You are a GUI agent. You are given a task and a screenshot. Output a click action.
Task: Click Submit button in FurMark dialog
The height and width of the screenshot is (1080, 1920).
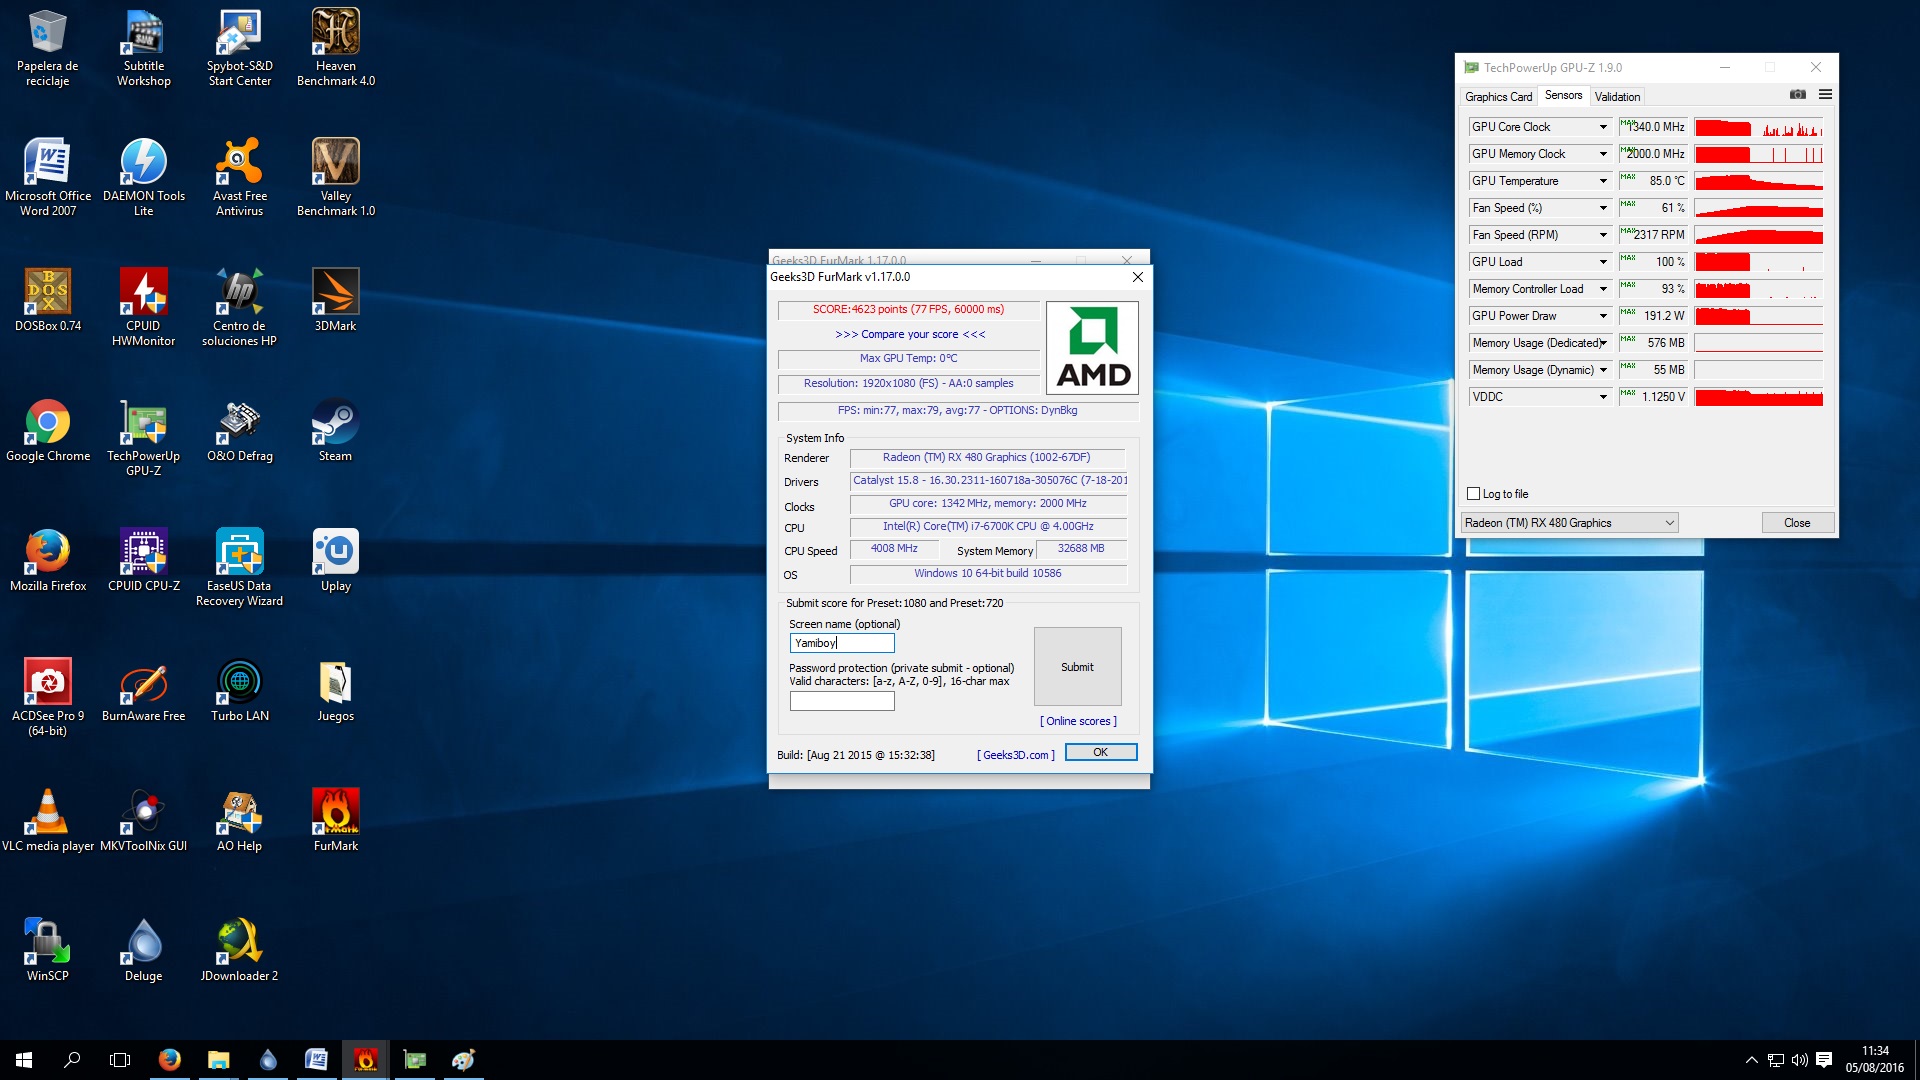(1077, 667)
